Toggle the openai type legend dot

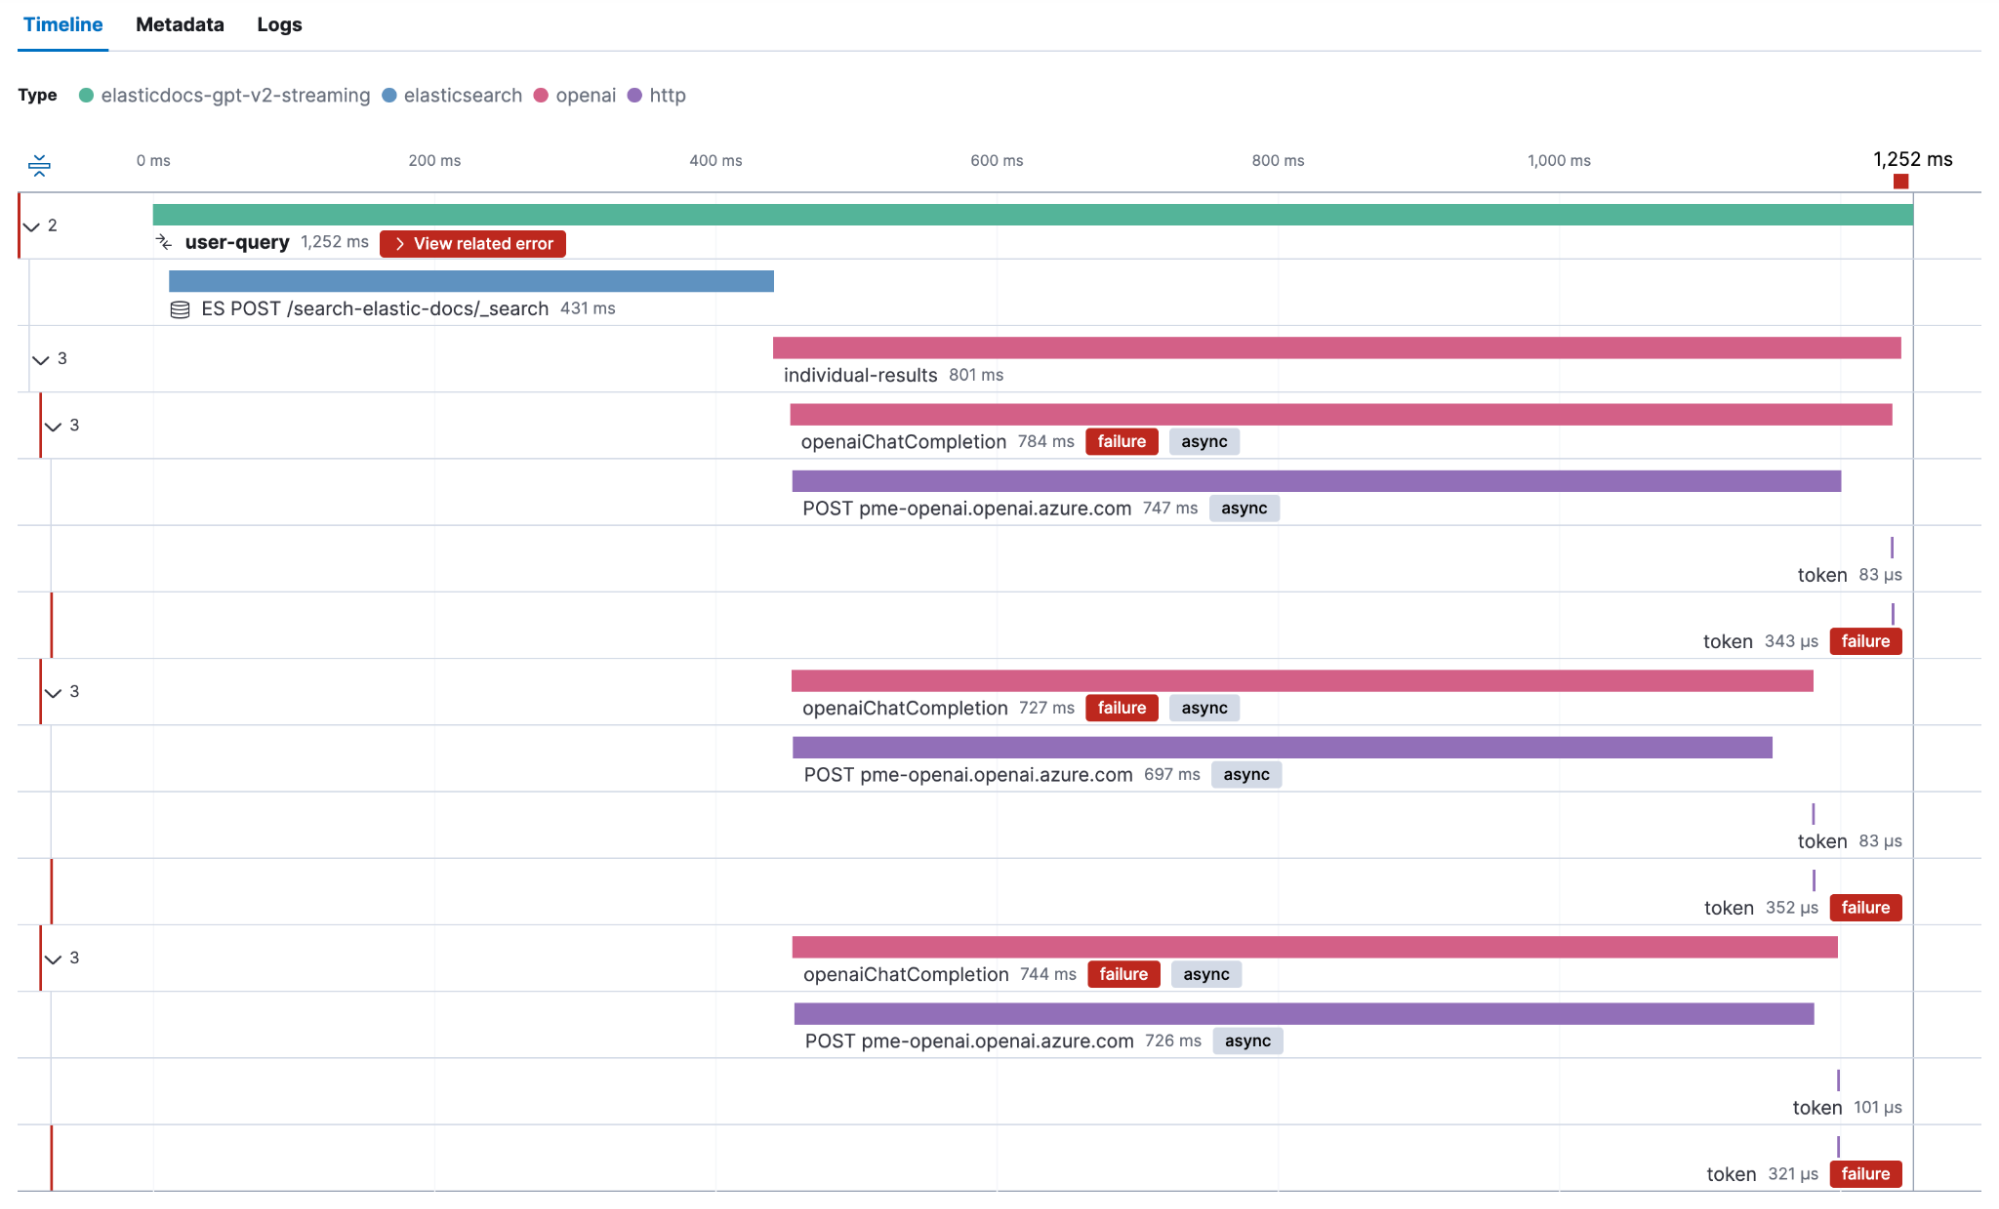click(541, 95)
